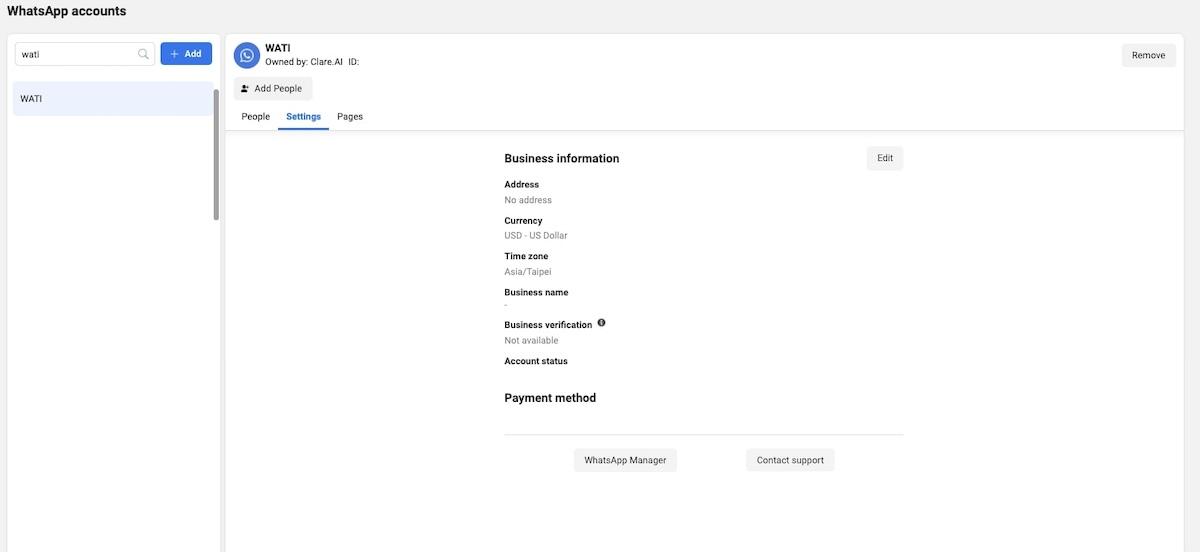Click the magnifier icon in search box
This screenshot has height=552, width=1200.
pyautogui.click(x=143, y=54)
